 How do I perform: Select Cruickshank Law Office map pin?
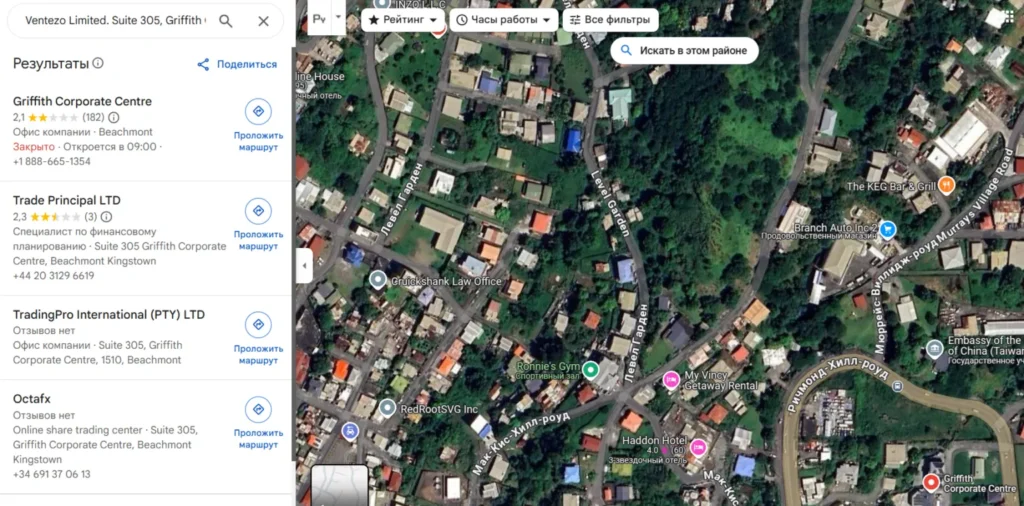(x=378, y=280)
